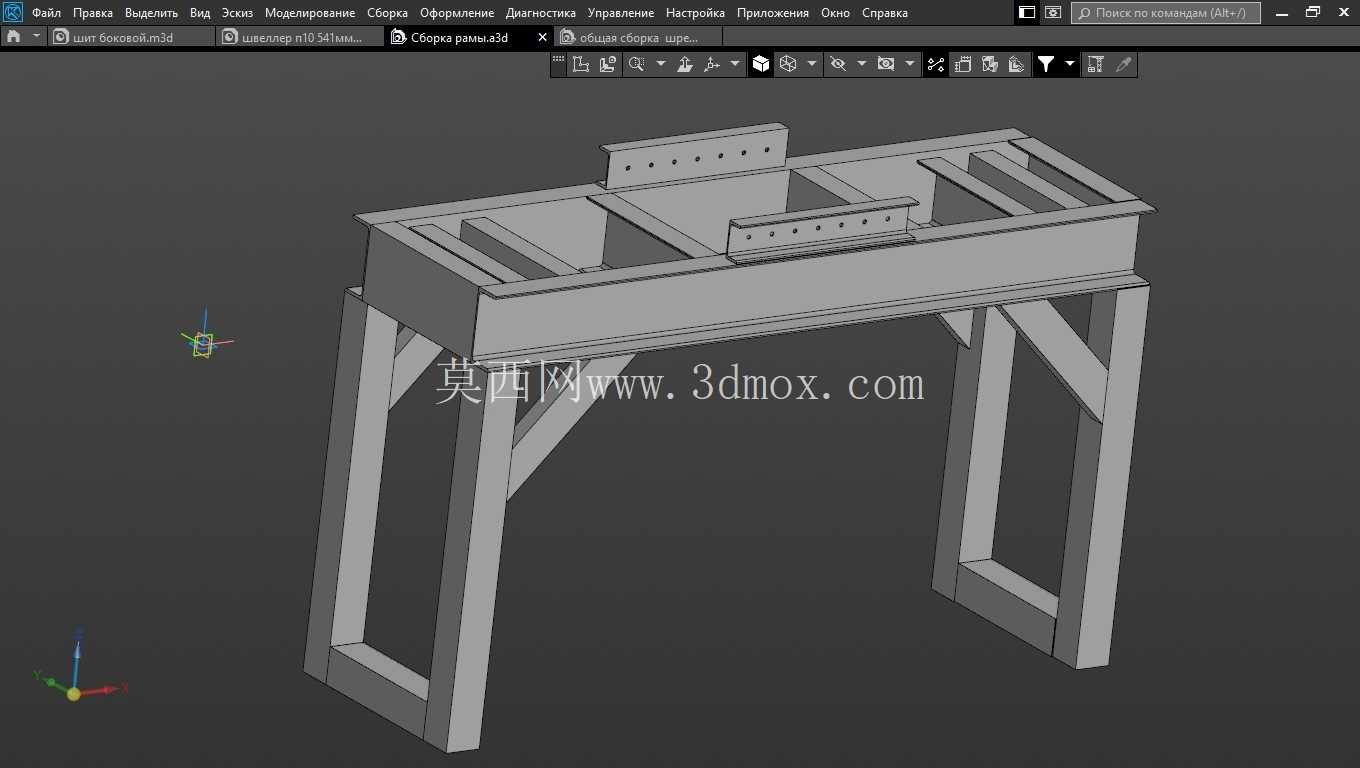Expand the eye camera dropdown arrow
The width and height of the screenshot is (1360, 768).
tap(909, 64)
